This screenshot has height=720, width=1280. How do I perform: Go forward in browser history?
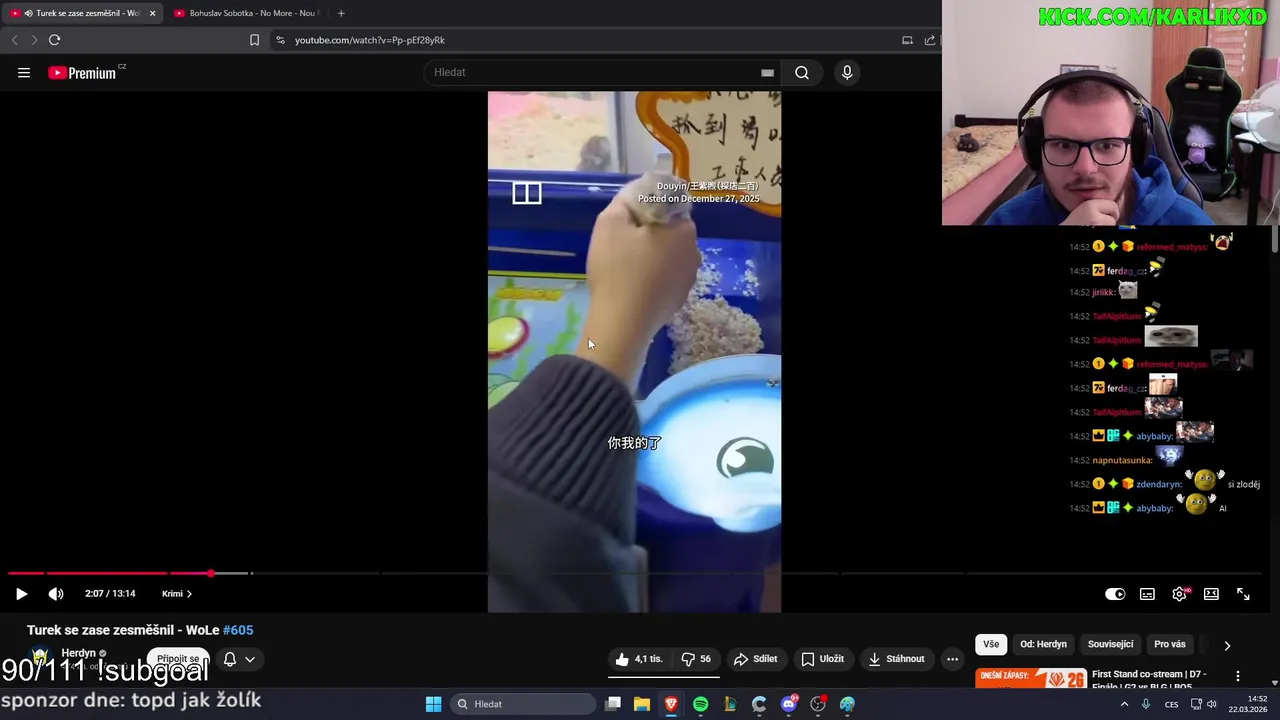33,40
